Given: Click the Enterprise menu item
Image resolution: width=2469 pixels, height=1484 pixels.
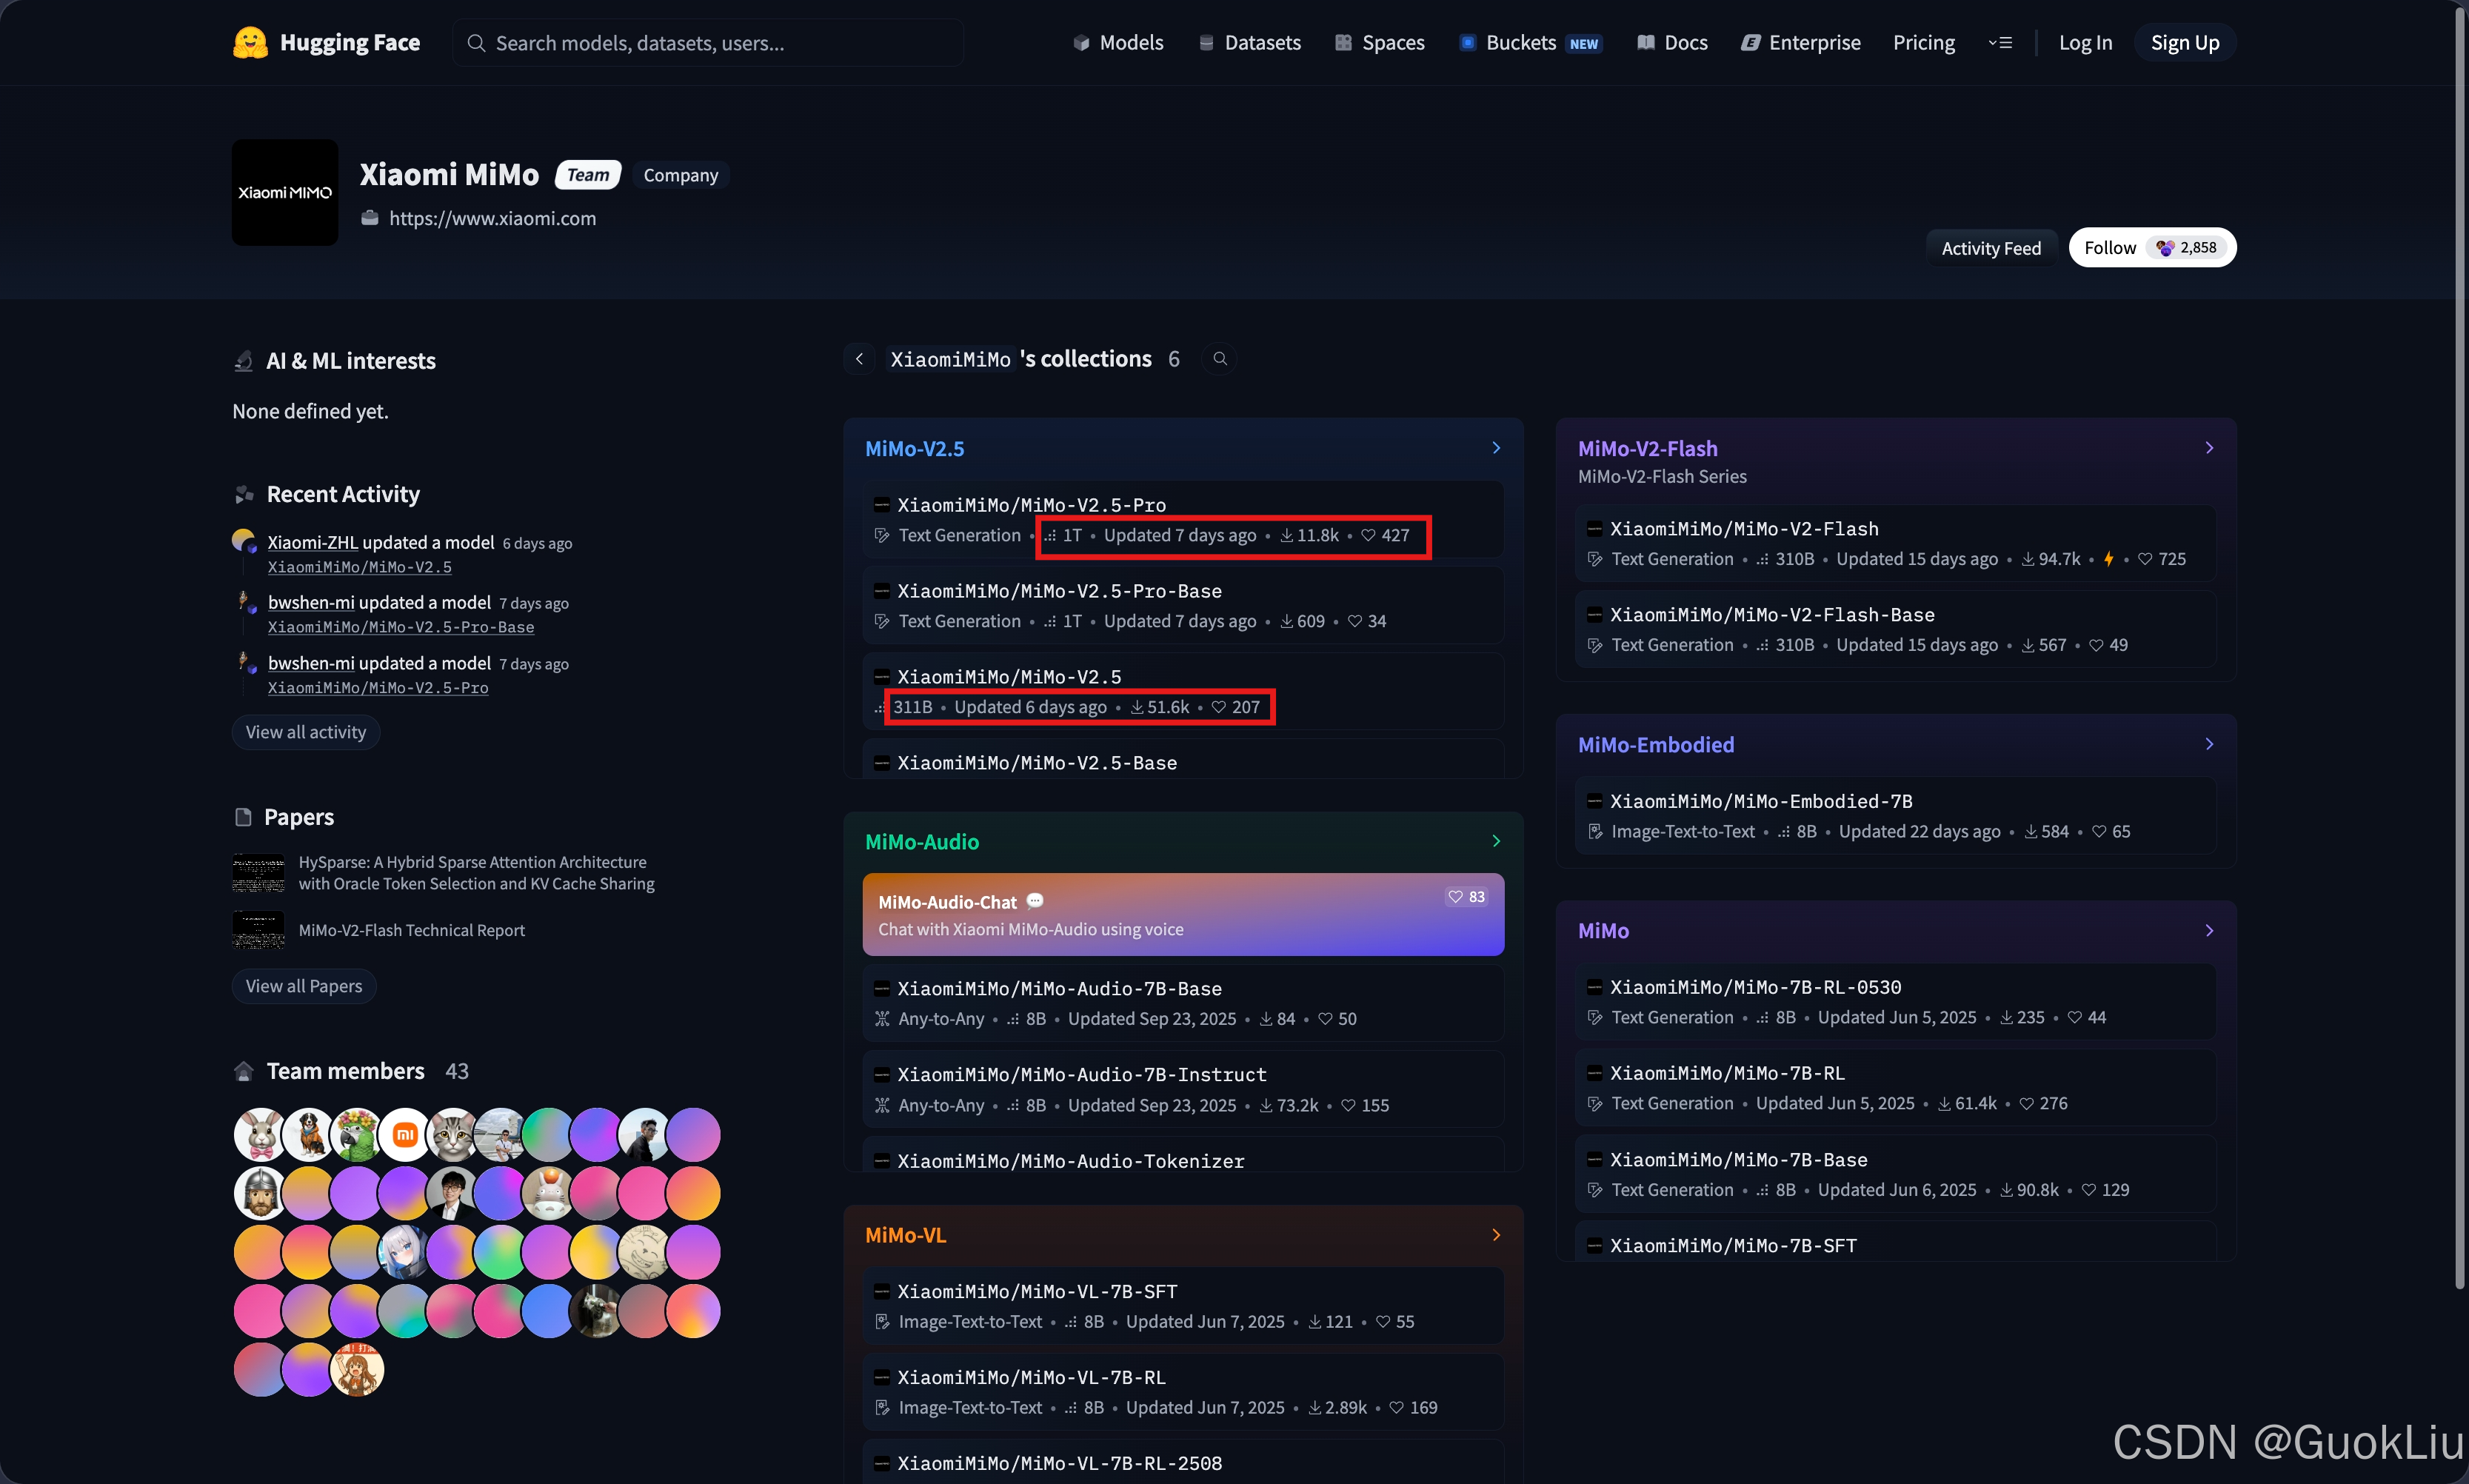Looking at the screenshot, I should coord(1801,43).
